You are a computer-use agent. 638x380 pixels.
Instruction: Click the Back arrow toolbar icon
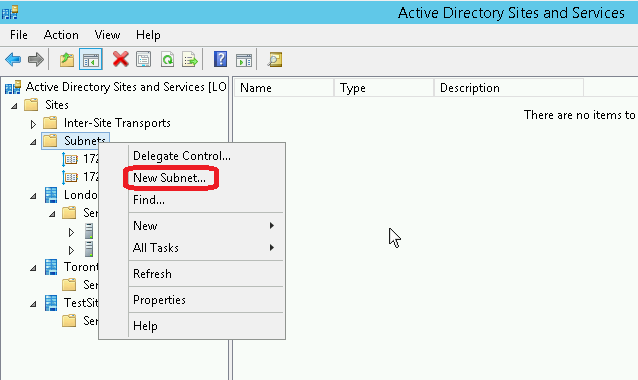13,60
